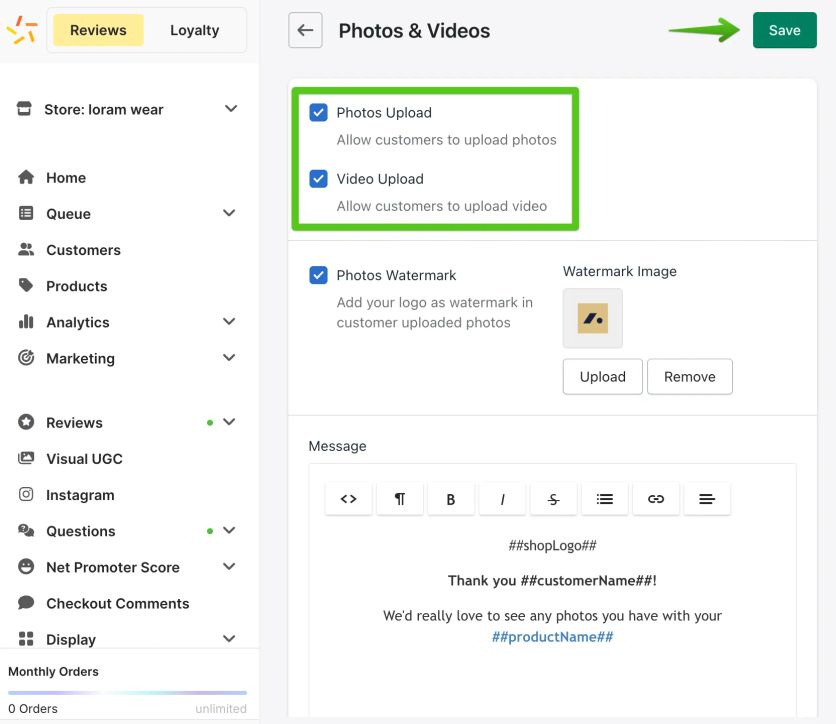Expand the Questions submenu chevron
Image resolution: width=836 pixels, height=724 pixels.
229,530
